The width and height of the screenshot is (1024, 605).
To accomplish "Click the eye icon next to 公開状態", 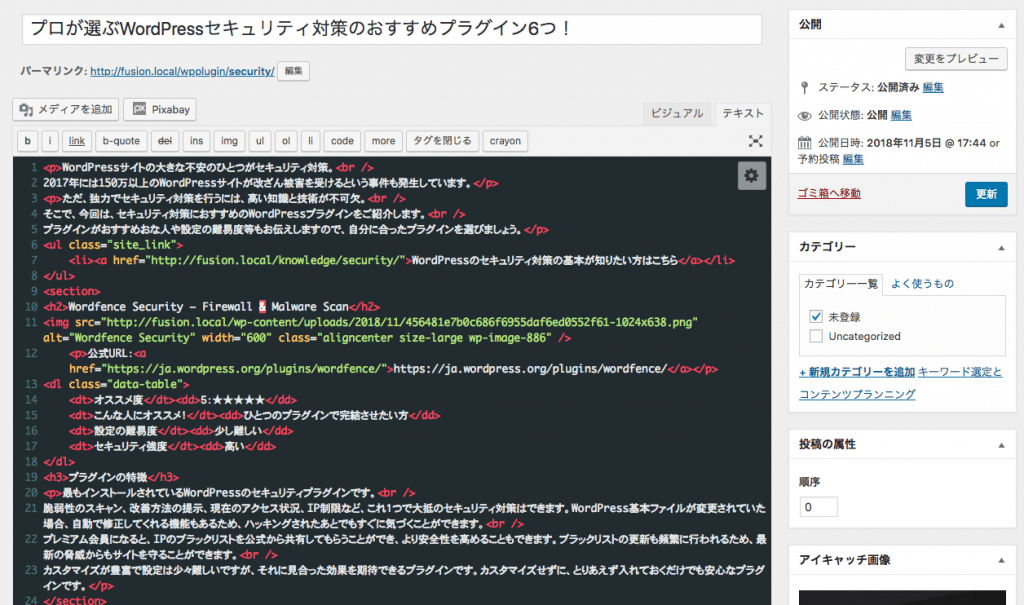I will pos(805,116).
